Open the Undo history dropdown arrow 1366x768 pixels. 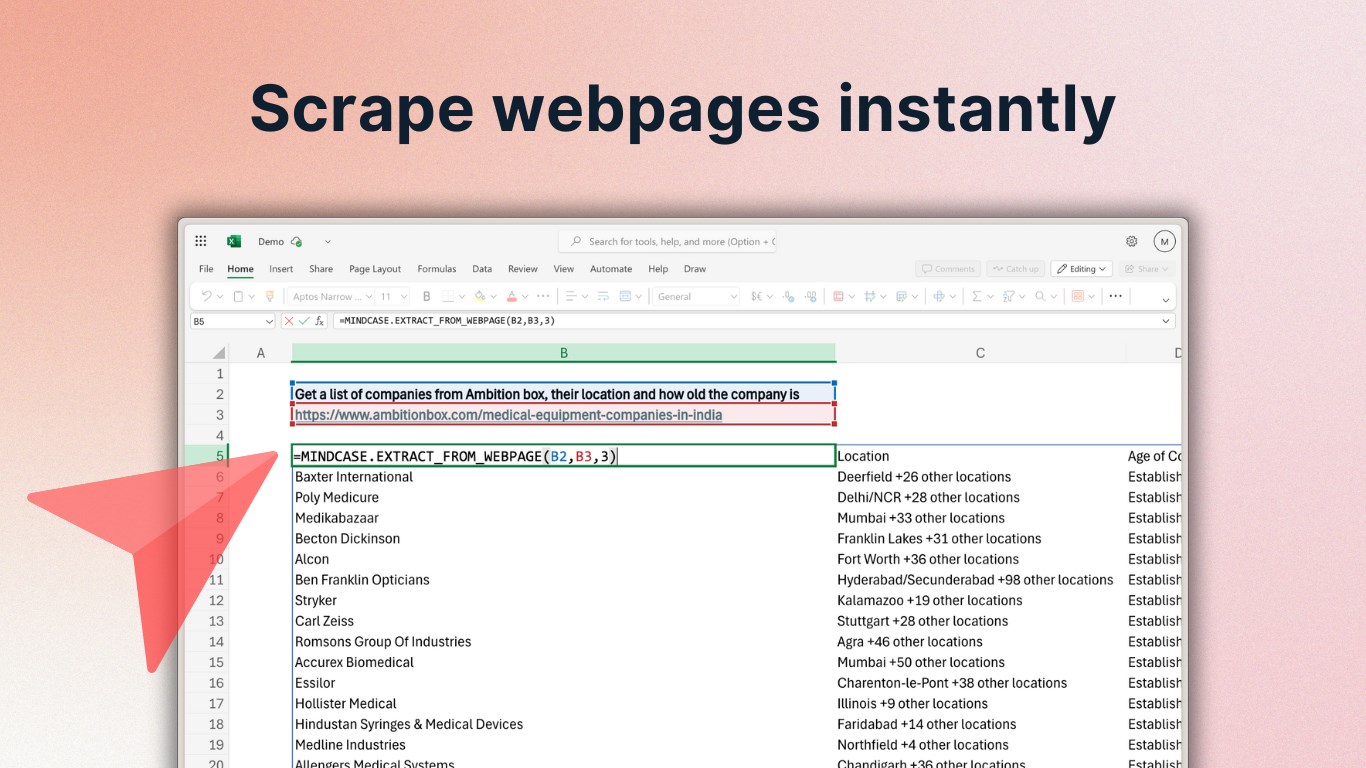[x=220, y=296]
